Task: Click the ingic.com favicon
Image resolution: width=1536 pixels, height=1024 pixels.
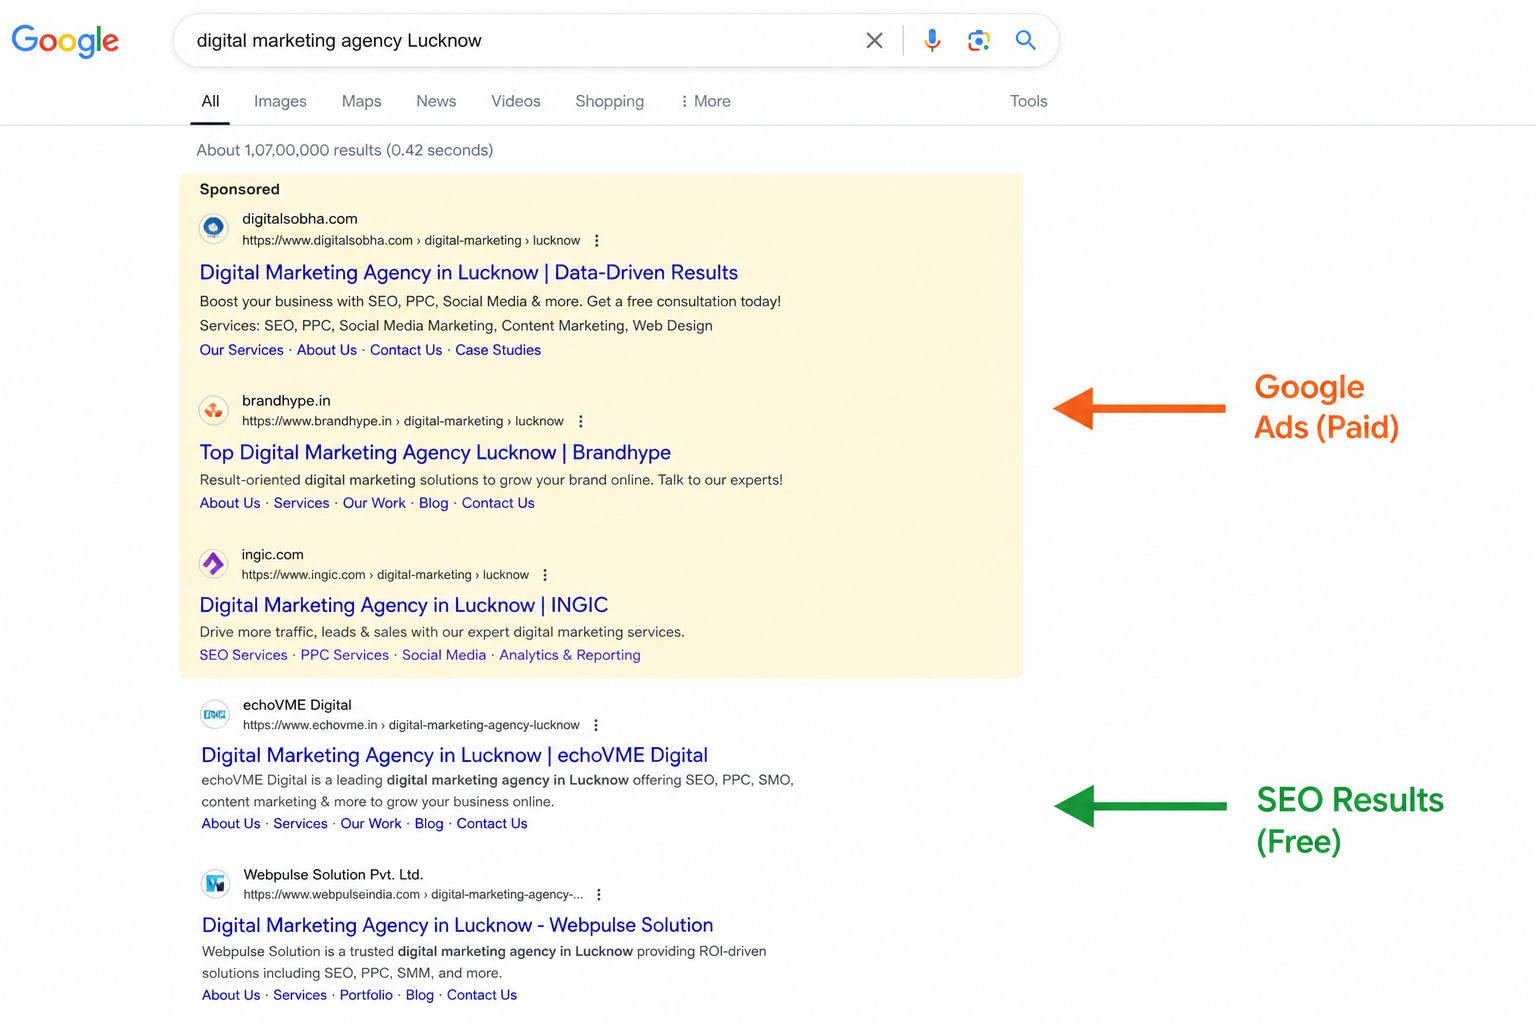Action: [x=214, y=564]
